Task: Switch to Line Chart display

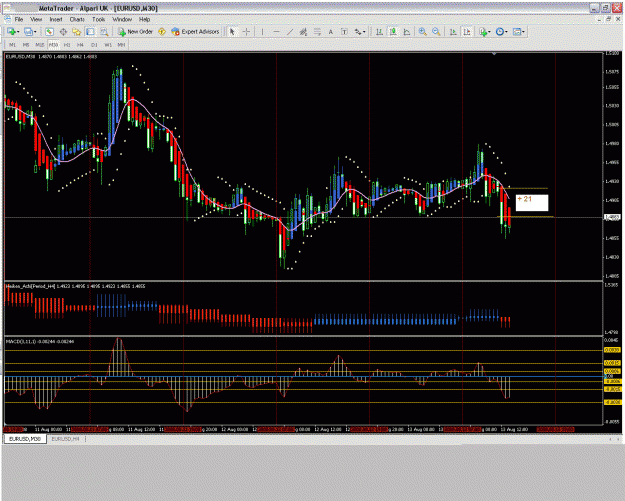Action: click(407, 31)
